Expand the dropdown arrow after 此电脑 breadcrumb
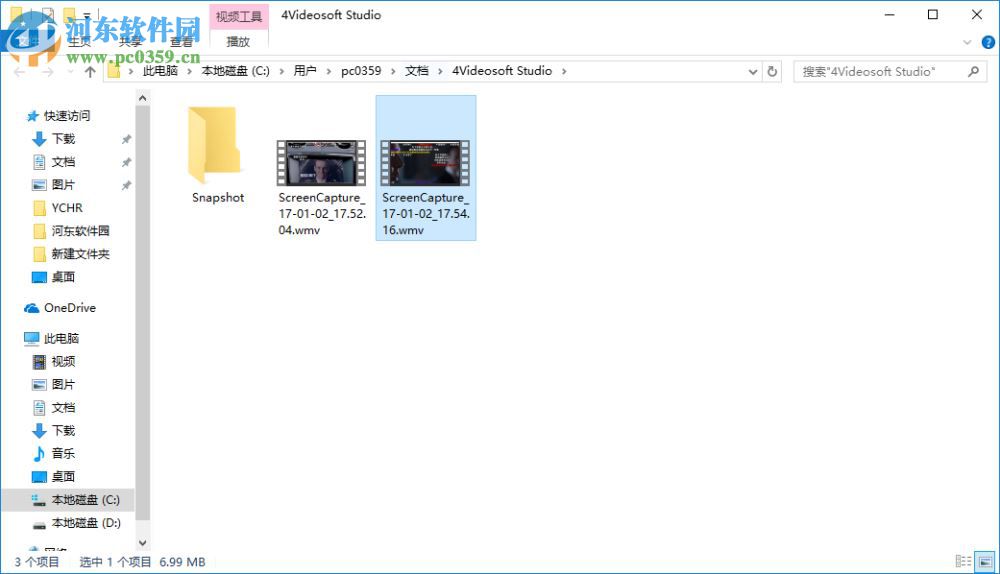This screenshot has height=574, width=1000. (189, 71)
